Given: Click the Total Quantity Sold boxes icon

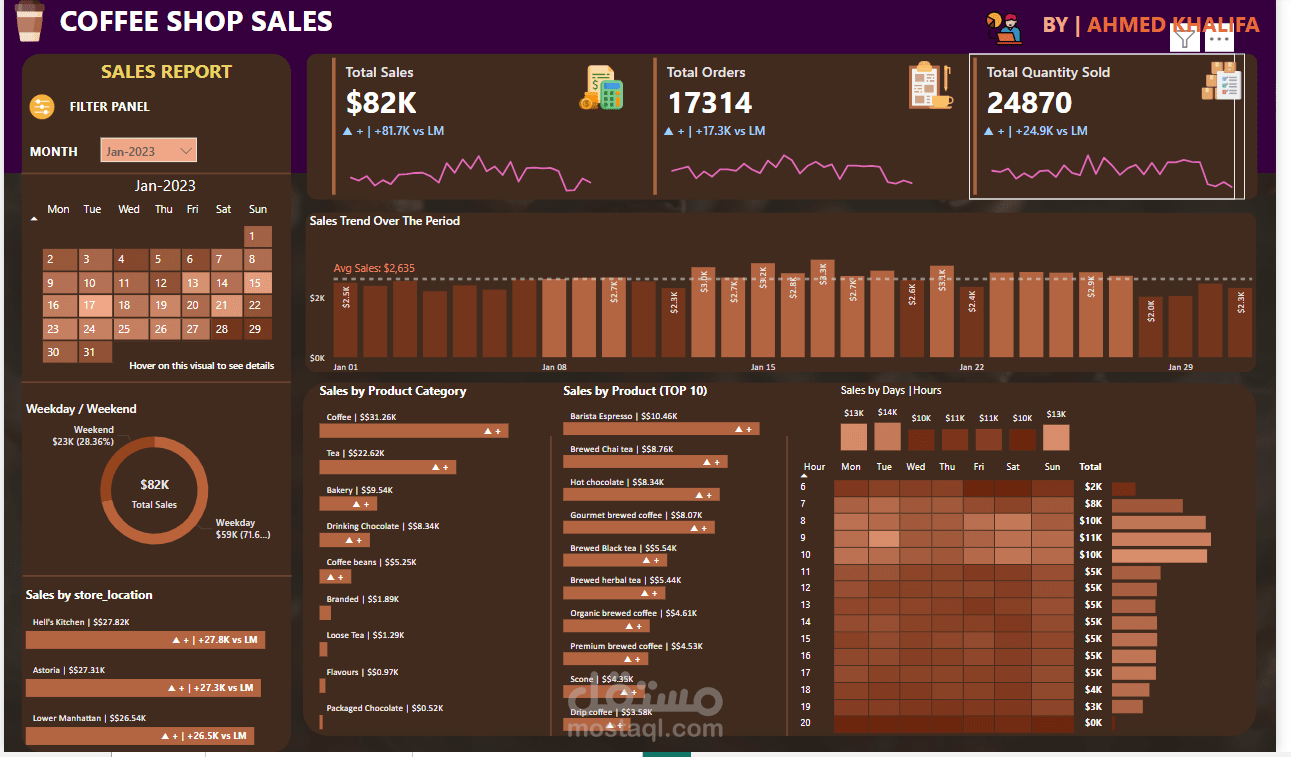Looking at the screenshot, I should click(1221, 82).
